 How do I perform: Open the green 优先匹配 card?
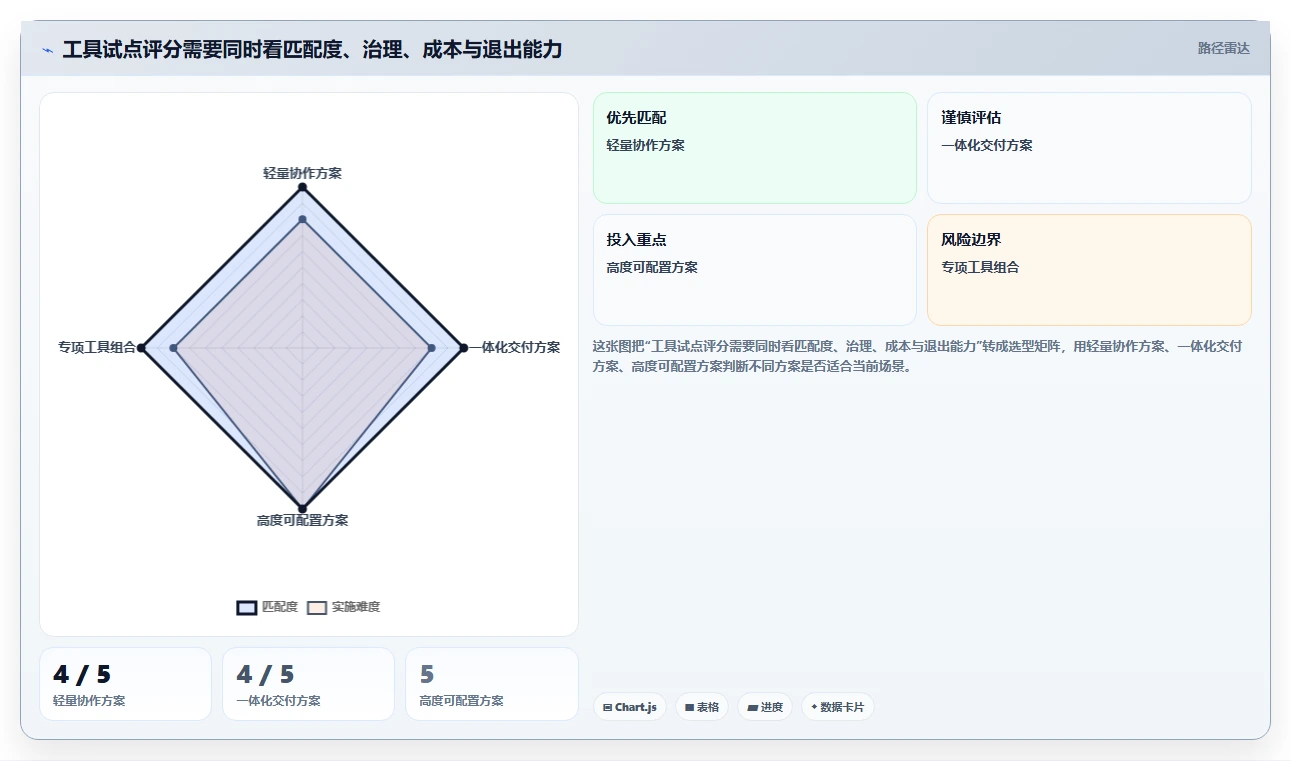(x=755, y=148)
